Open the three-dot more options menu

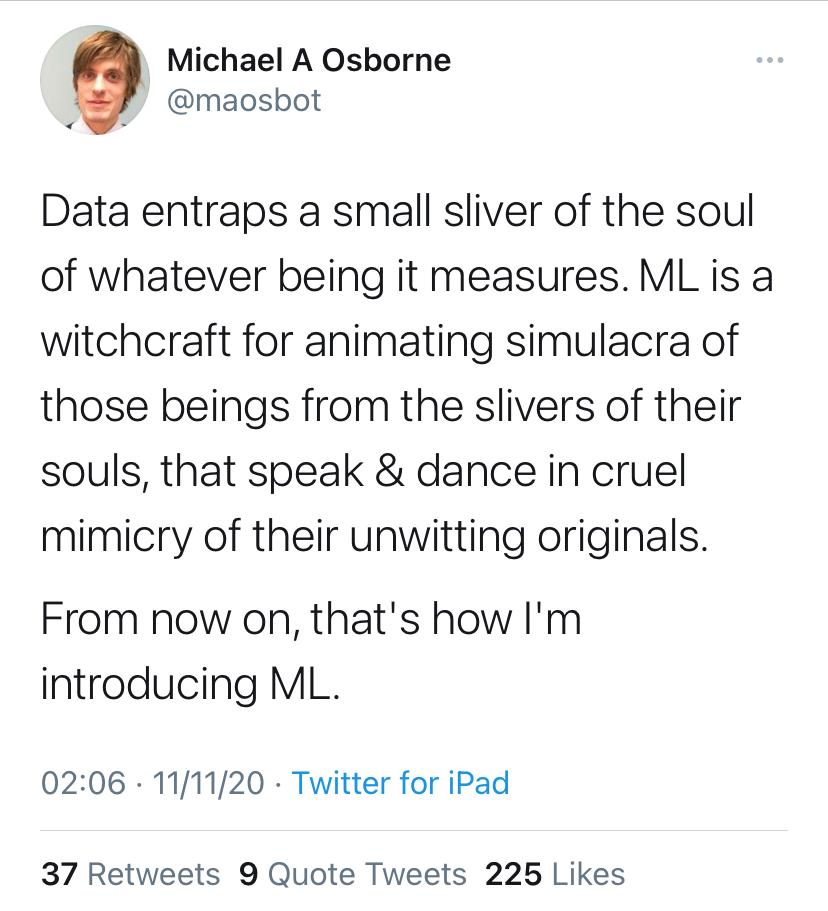[770, 60]
